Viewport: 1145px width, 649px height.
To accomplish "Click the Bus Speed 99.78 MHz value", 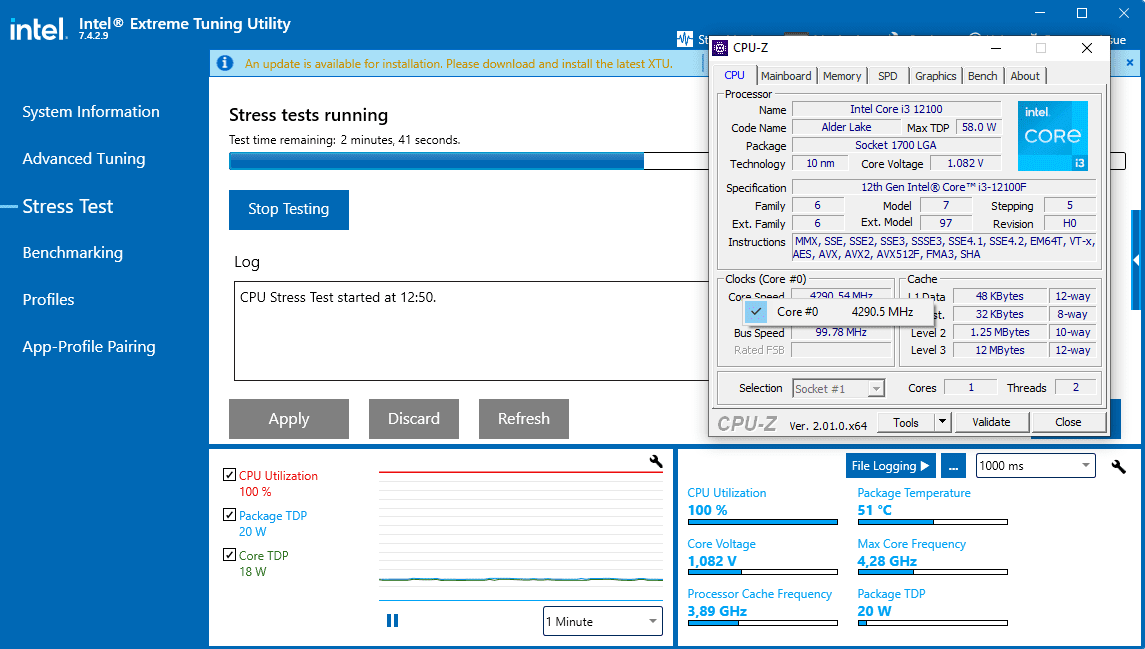I will tap(841, 332).
